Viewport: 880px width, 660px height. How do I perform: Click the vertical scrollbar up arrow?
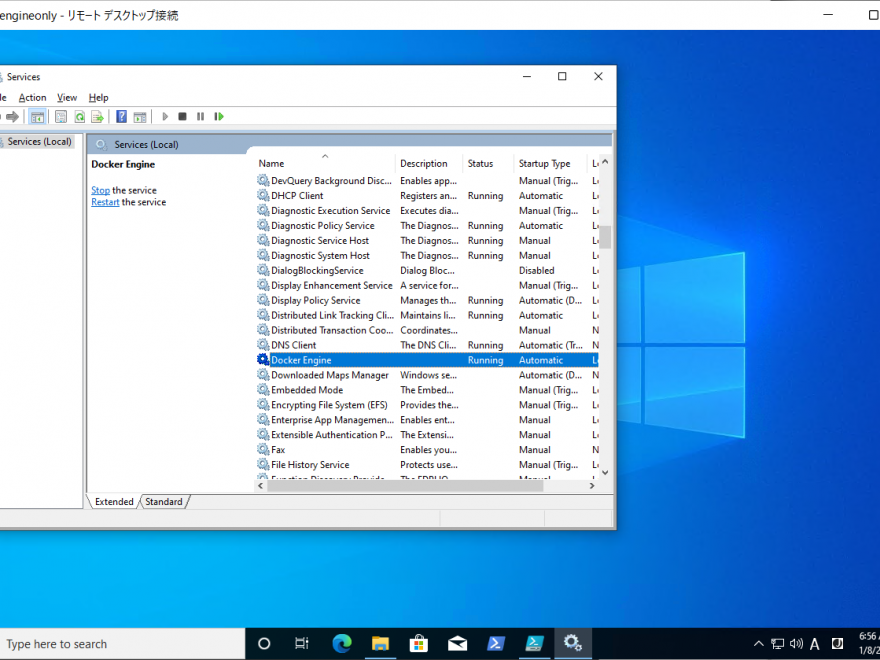pyautogui.click(x=605, y=162)
